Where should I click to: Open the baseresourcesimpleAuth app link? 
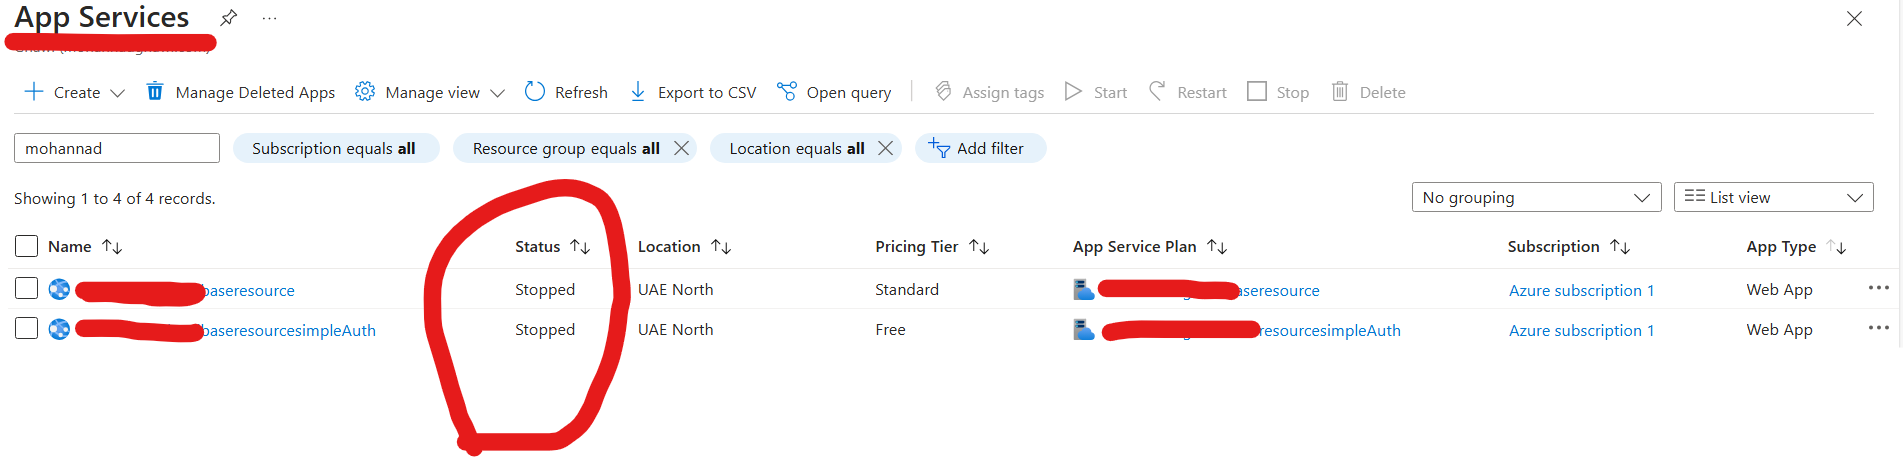coord(289,330)
